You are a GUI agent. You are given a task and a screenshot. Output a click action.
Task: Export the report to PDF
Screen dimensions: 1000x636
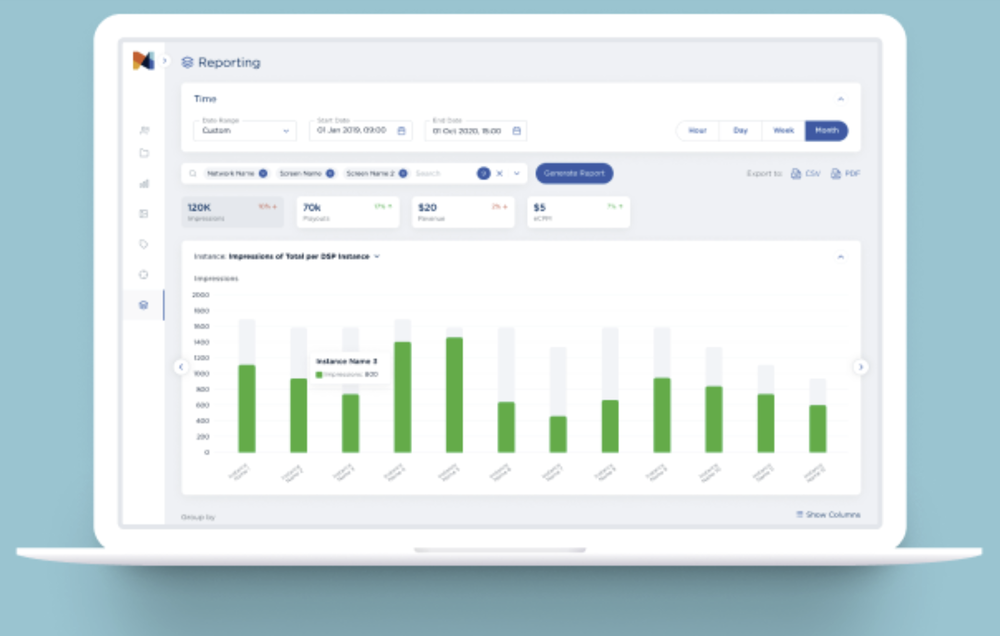pyautogui.click(x=845, y=174)
